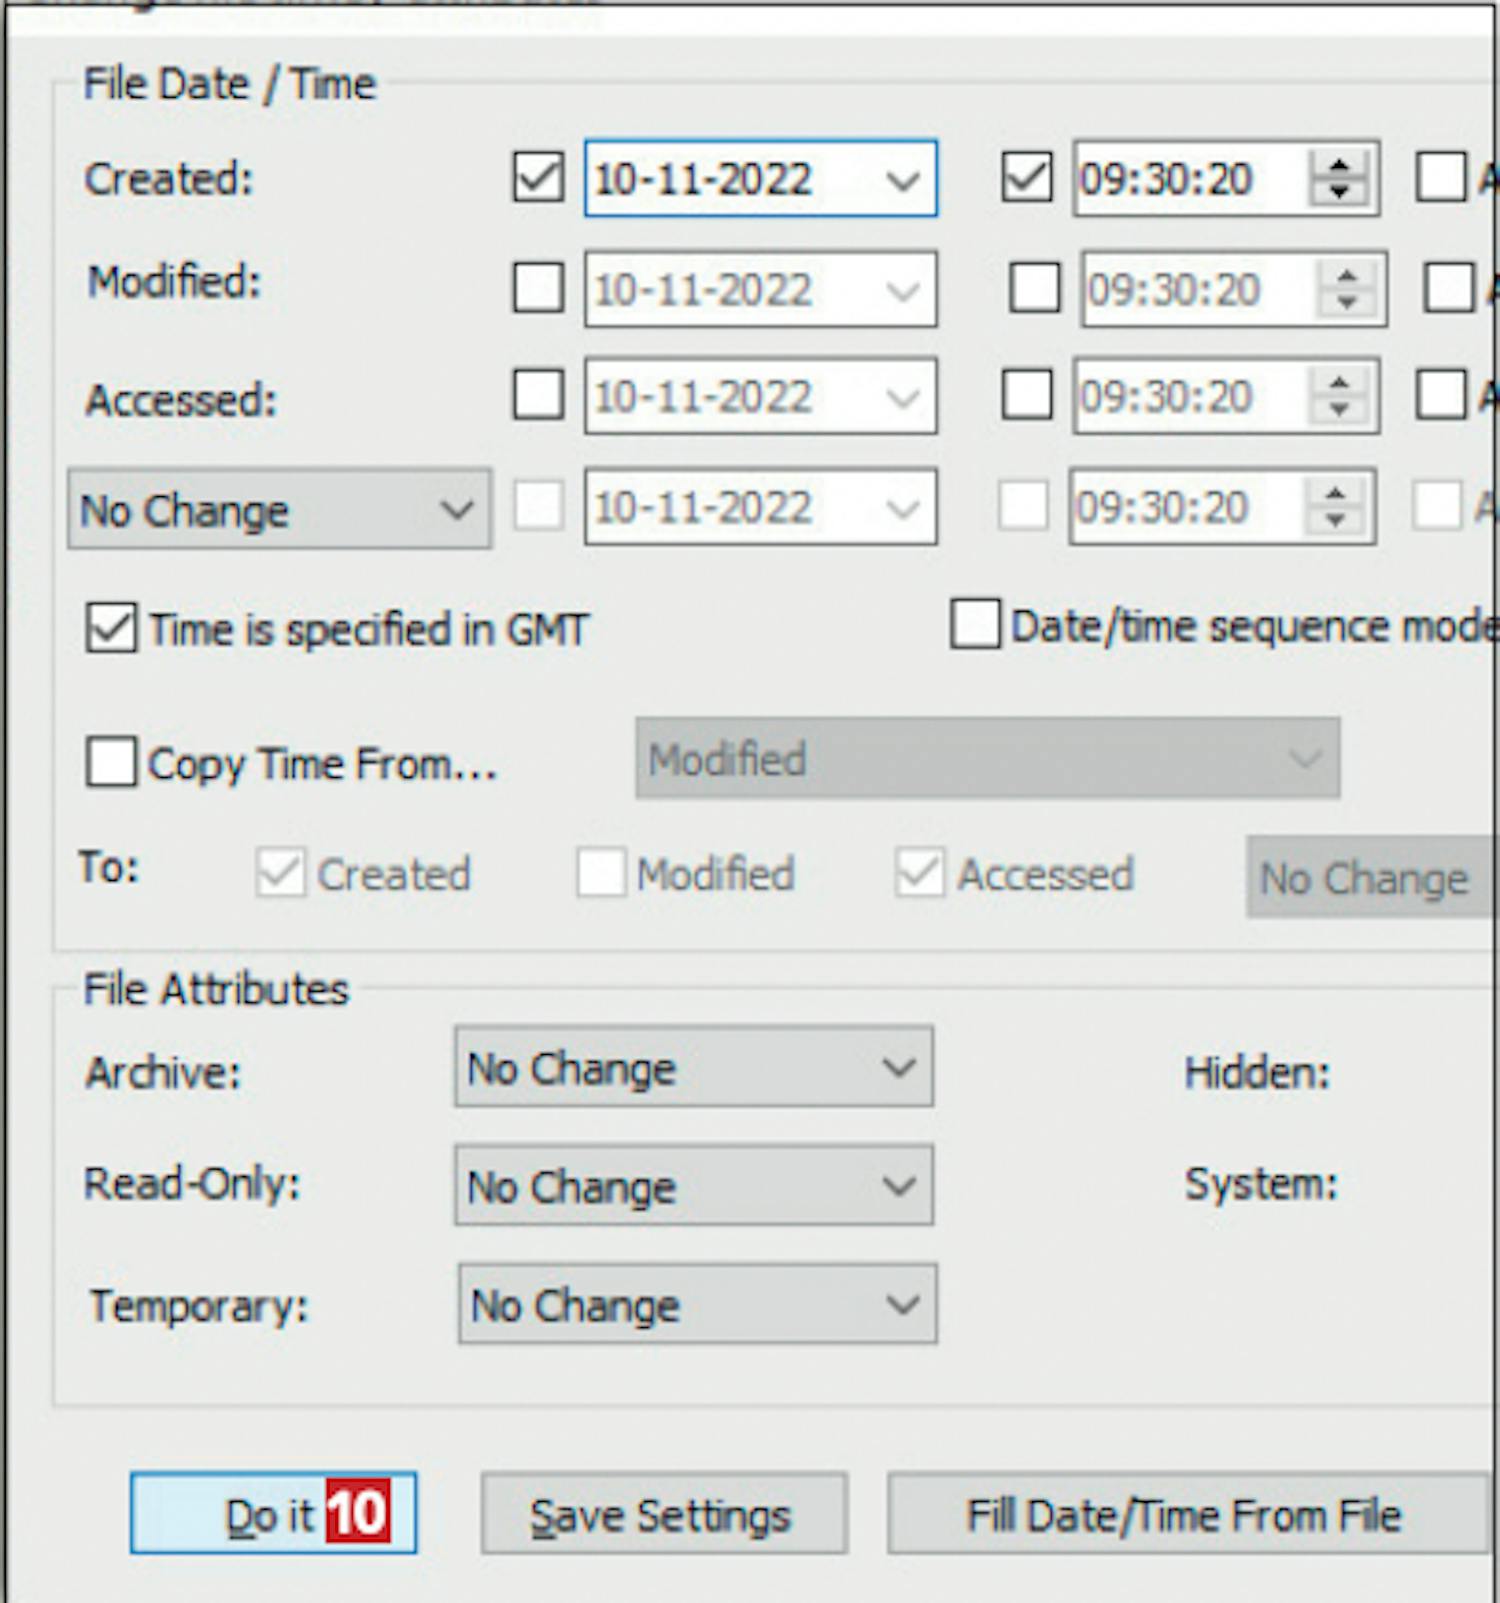Viewport: 1500px width, 1603px height.
Task: Enable the Modified time checkbox
Action: (x=1035, y=288)
